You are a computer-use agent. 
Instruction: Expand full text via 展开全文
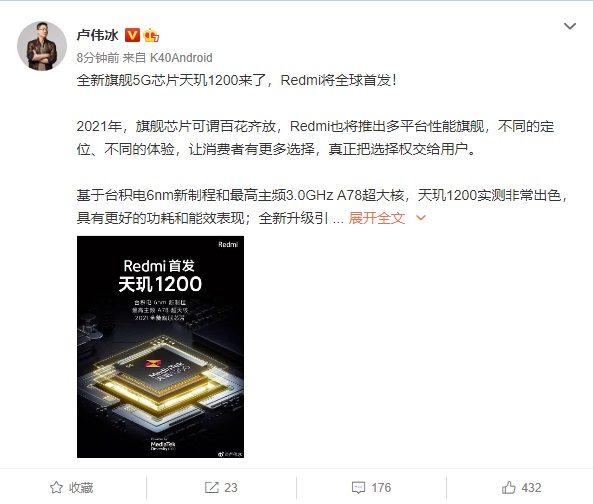(377, 218)
